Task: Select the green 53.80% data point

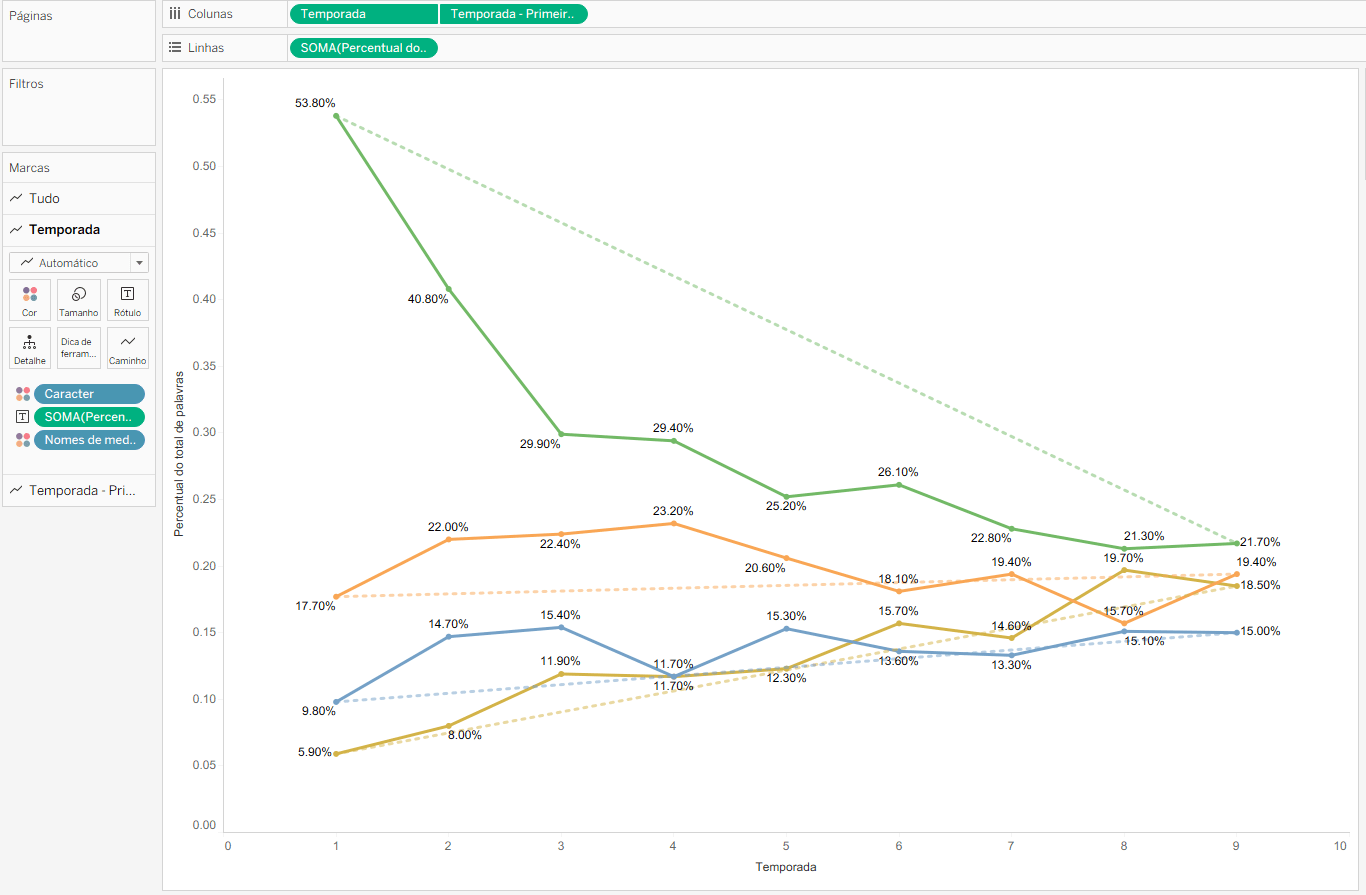Action: point(336,116)
